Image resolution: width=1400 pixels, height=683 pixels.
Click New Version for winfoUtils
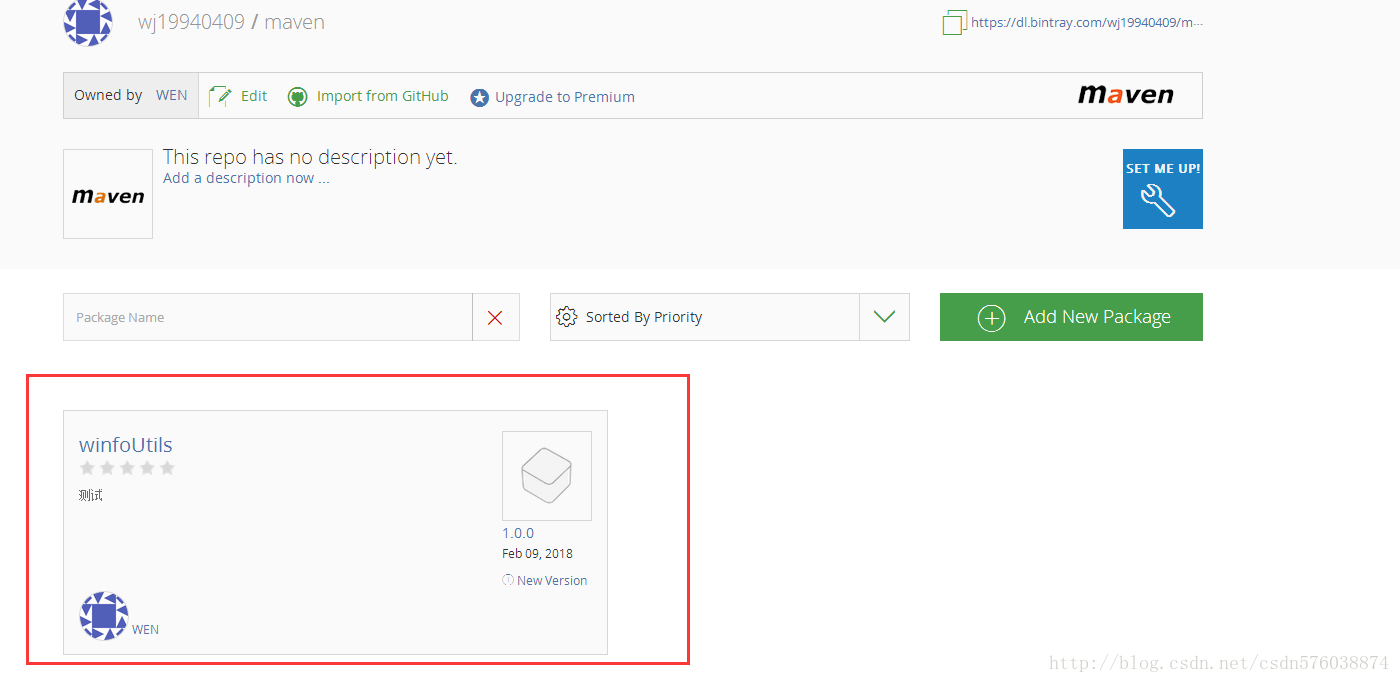pyautogui.click(x=545, y=580)
